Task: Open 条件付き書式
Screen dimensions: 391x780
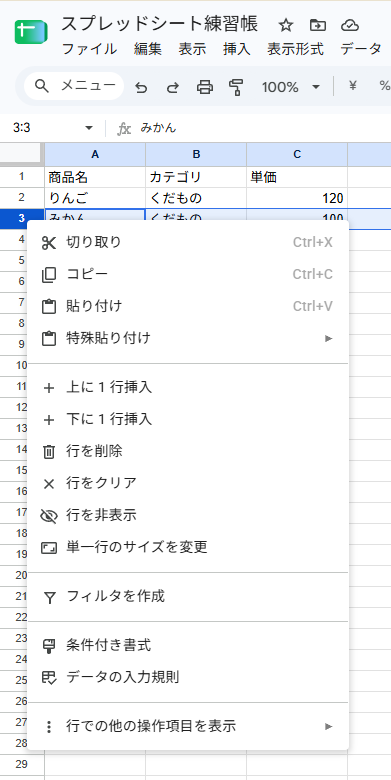Action: pos(188,646)
